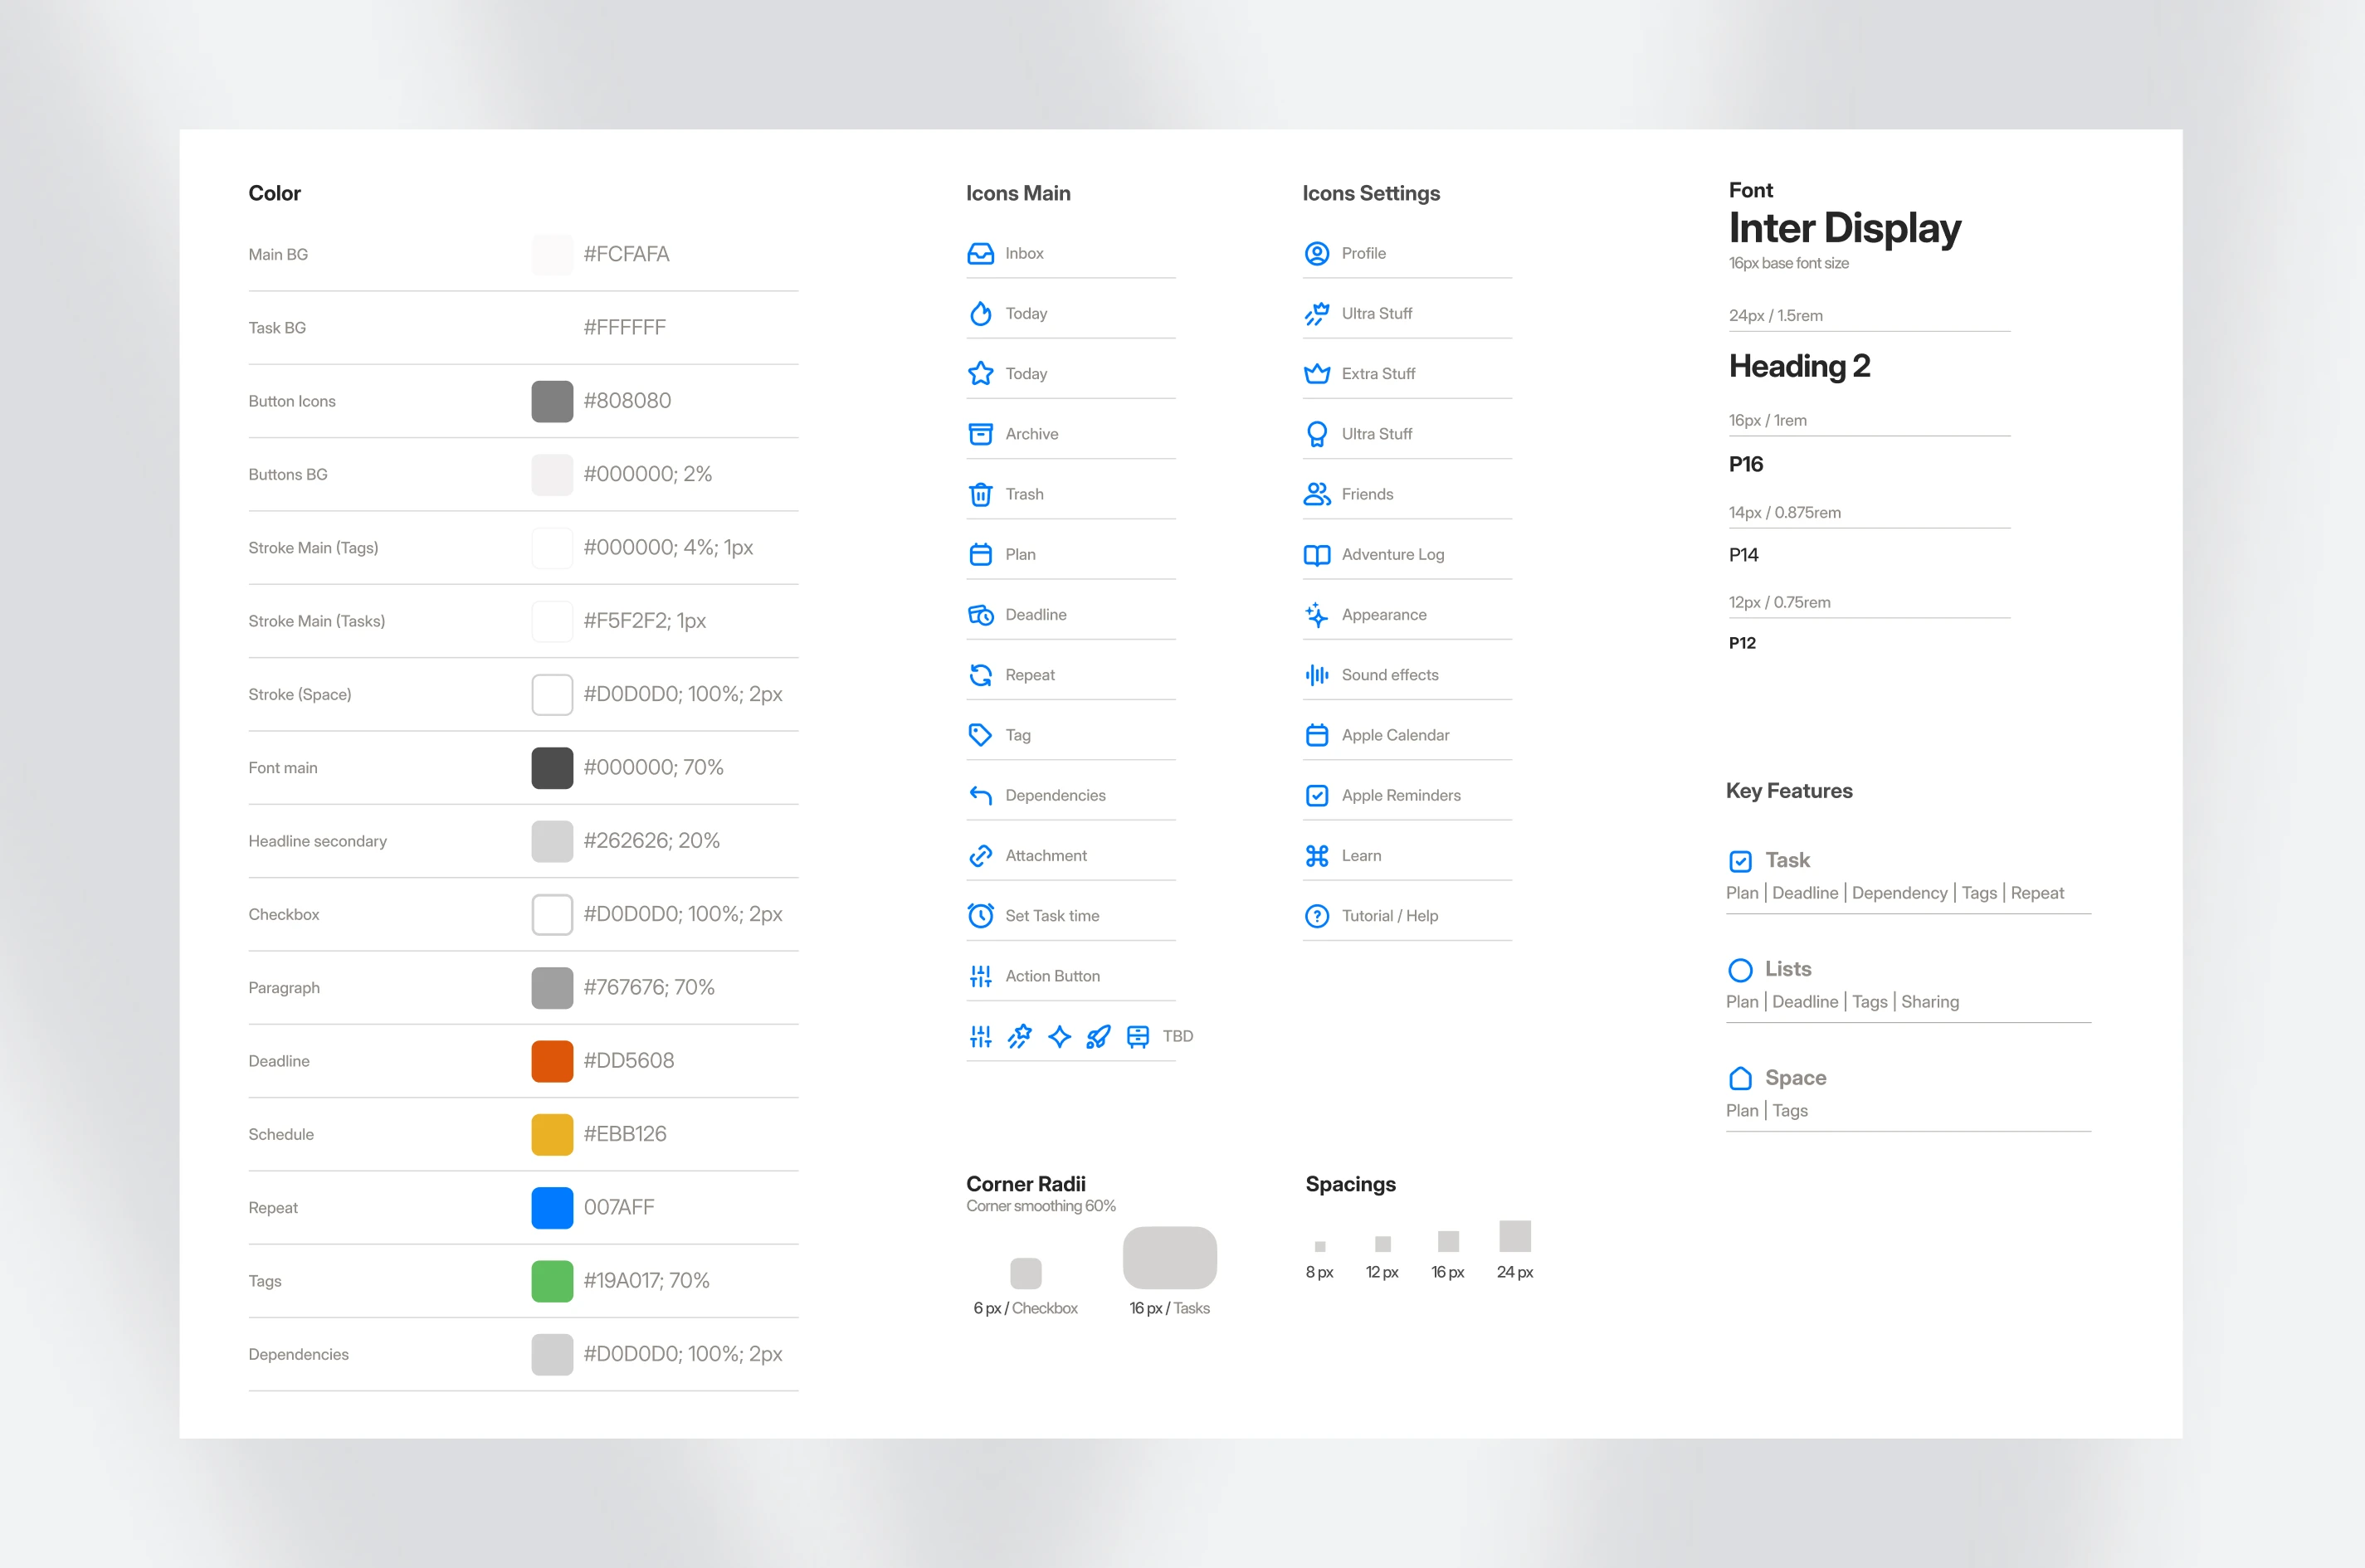Screen dimensions: 2365x1568
Task: Click the P12 sample text
Action: tap(1742, 643)
